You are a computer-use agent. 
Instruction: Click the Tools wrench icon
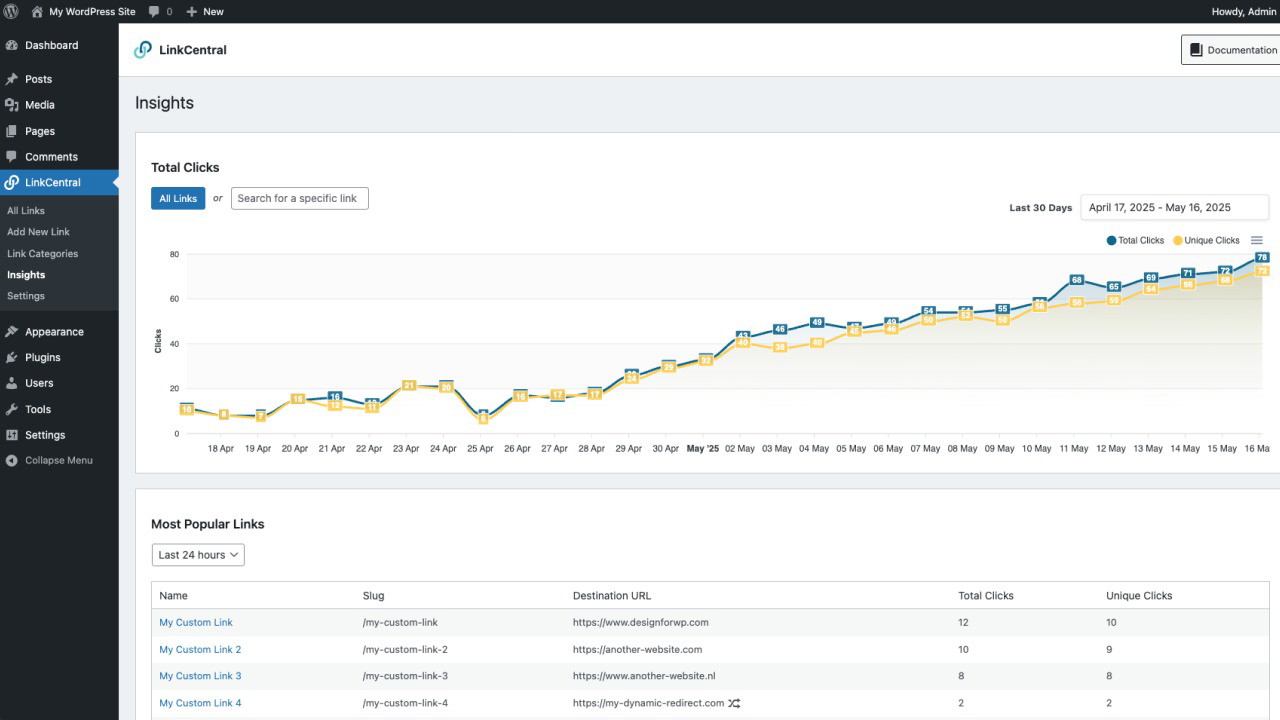[12, 409]
